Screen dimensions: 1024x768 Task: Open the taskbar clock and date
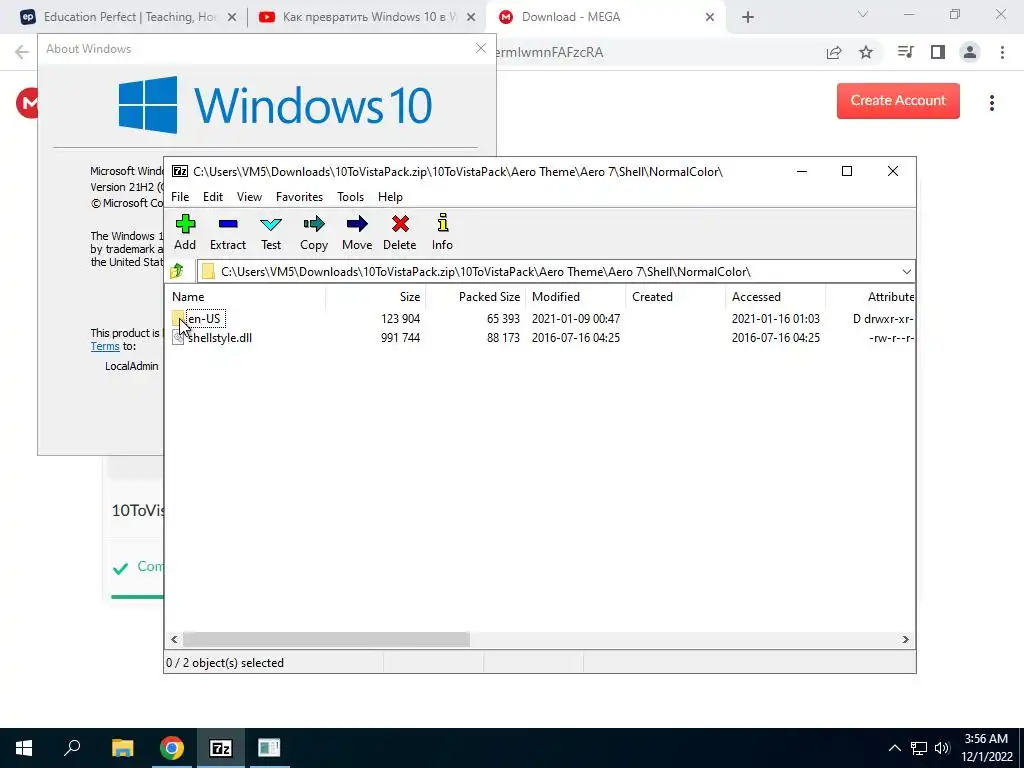point(987,748)
